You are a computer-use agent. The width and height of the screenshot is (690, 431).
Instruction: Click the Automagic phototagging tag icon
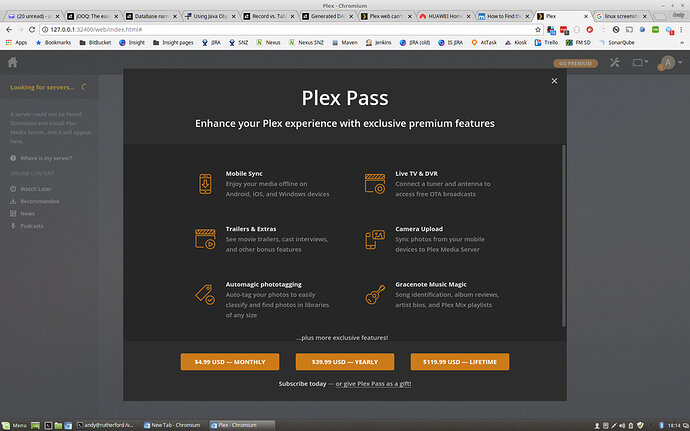[205, 294]
